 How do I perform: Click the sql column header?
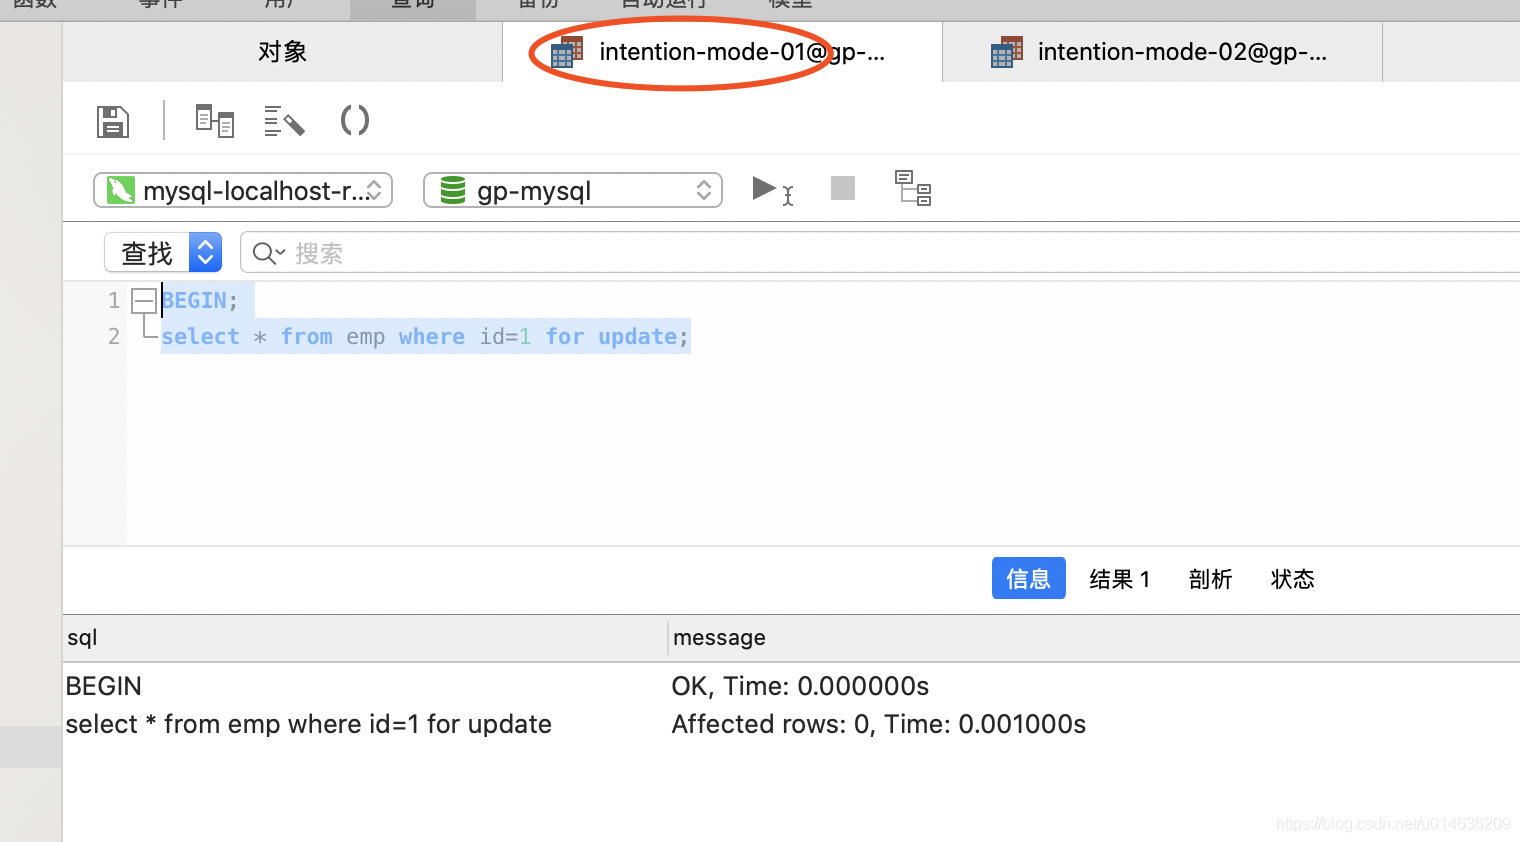365,638
